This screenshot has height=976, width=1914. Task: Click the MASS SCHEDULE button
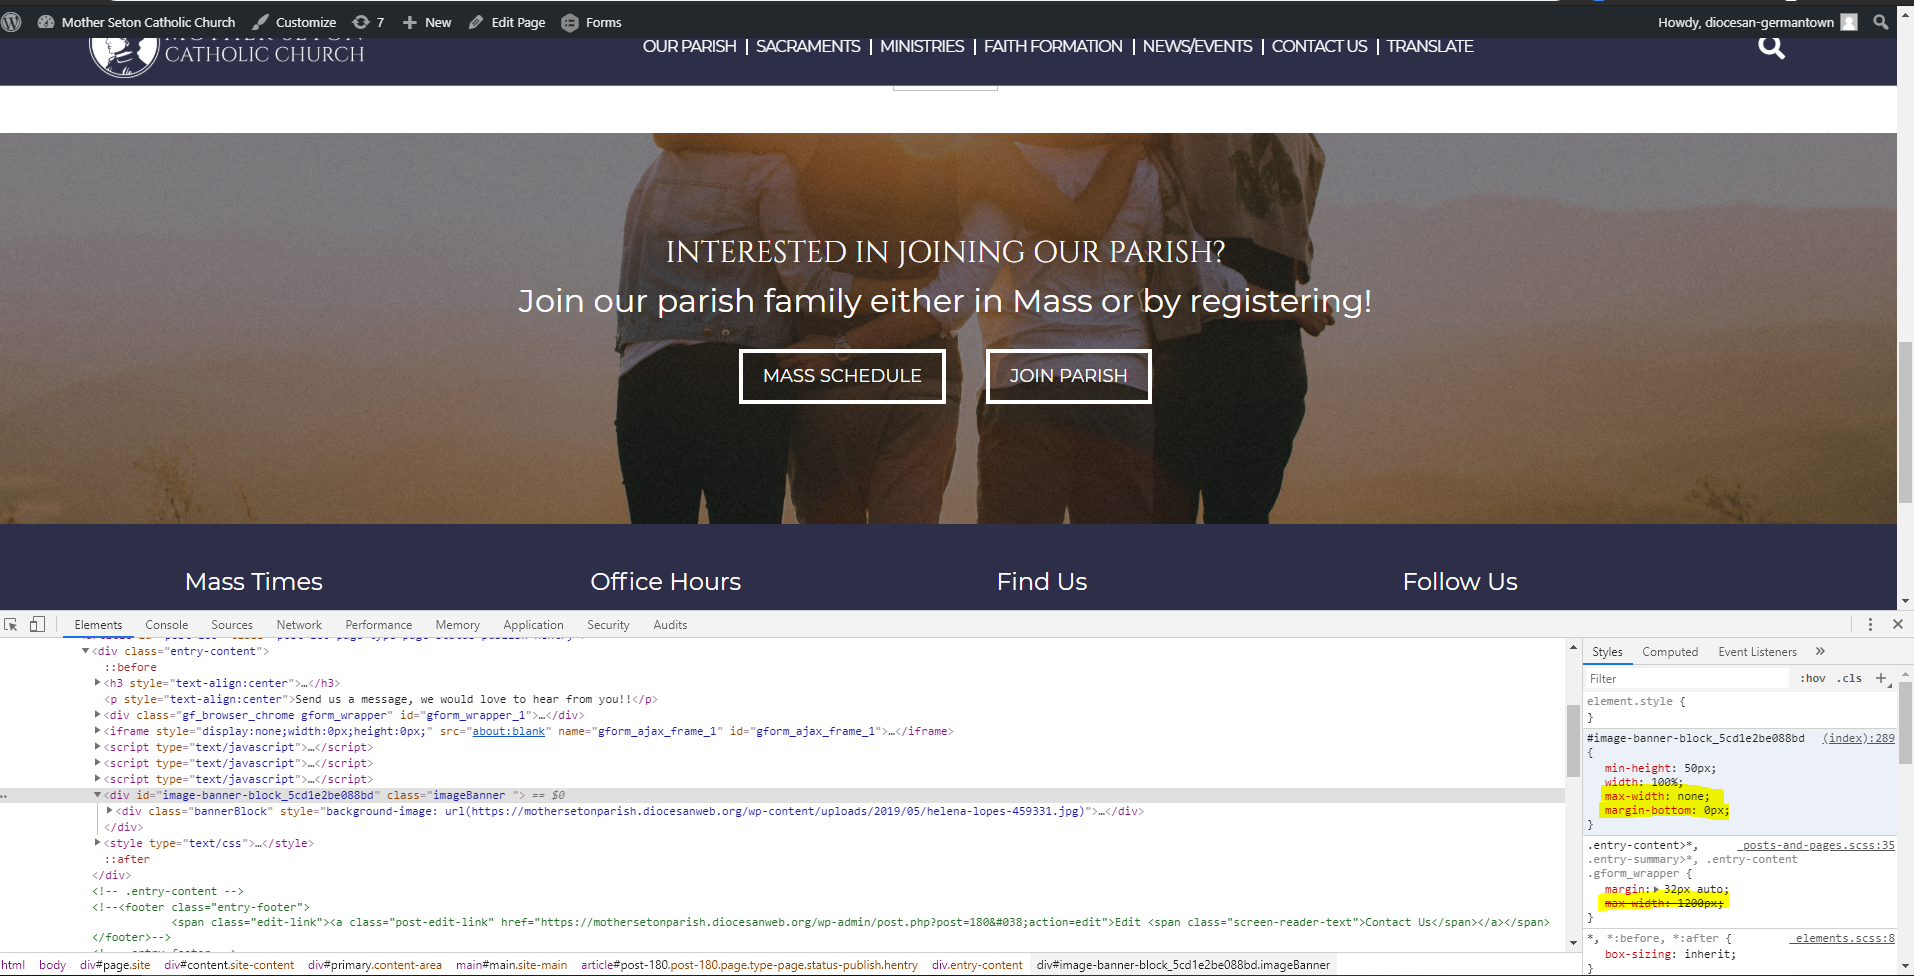[842, 376]
